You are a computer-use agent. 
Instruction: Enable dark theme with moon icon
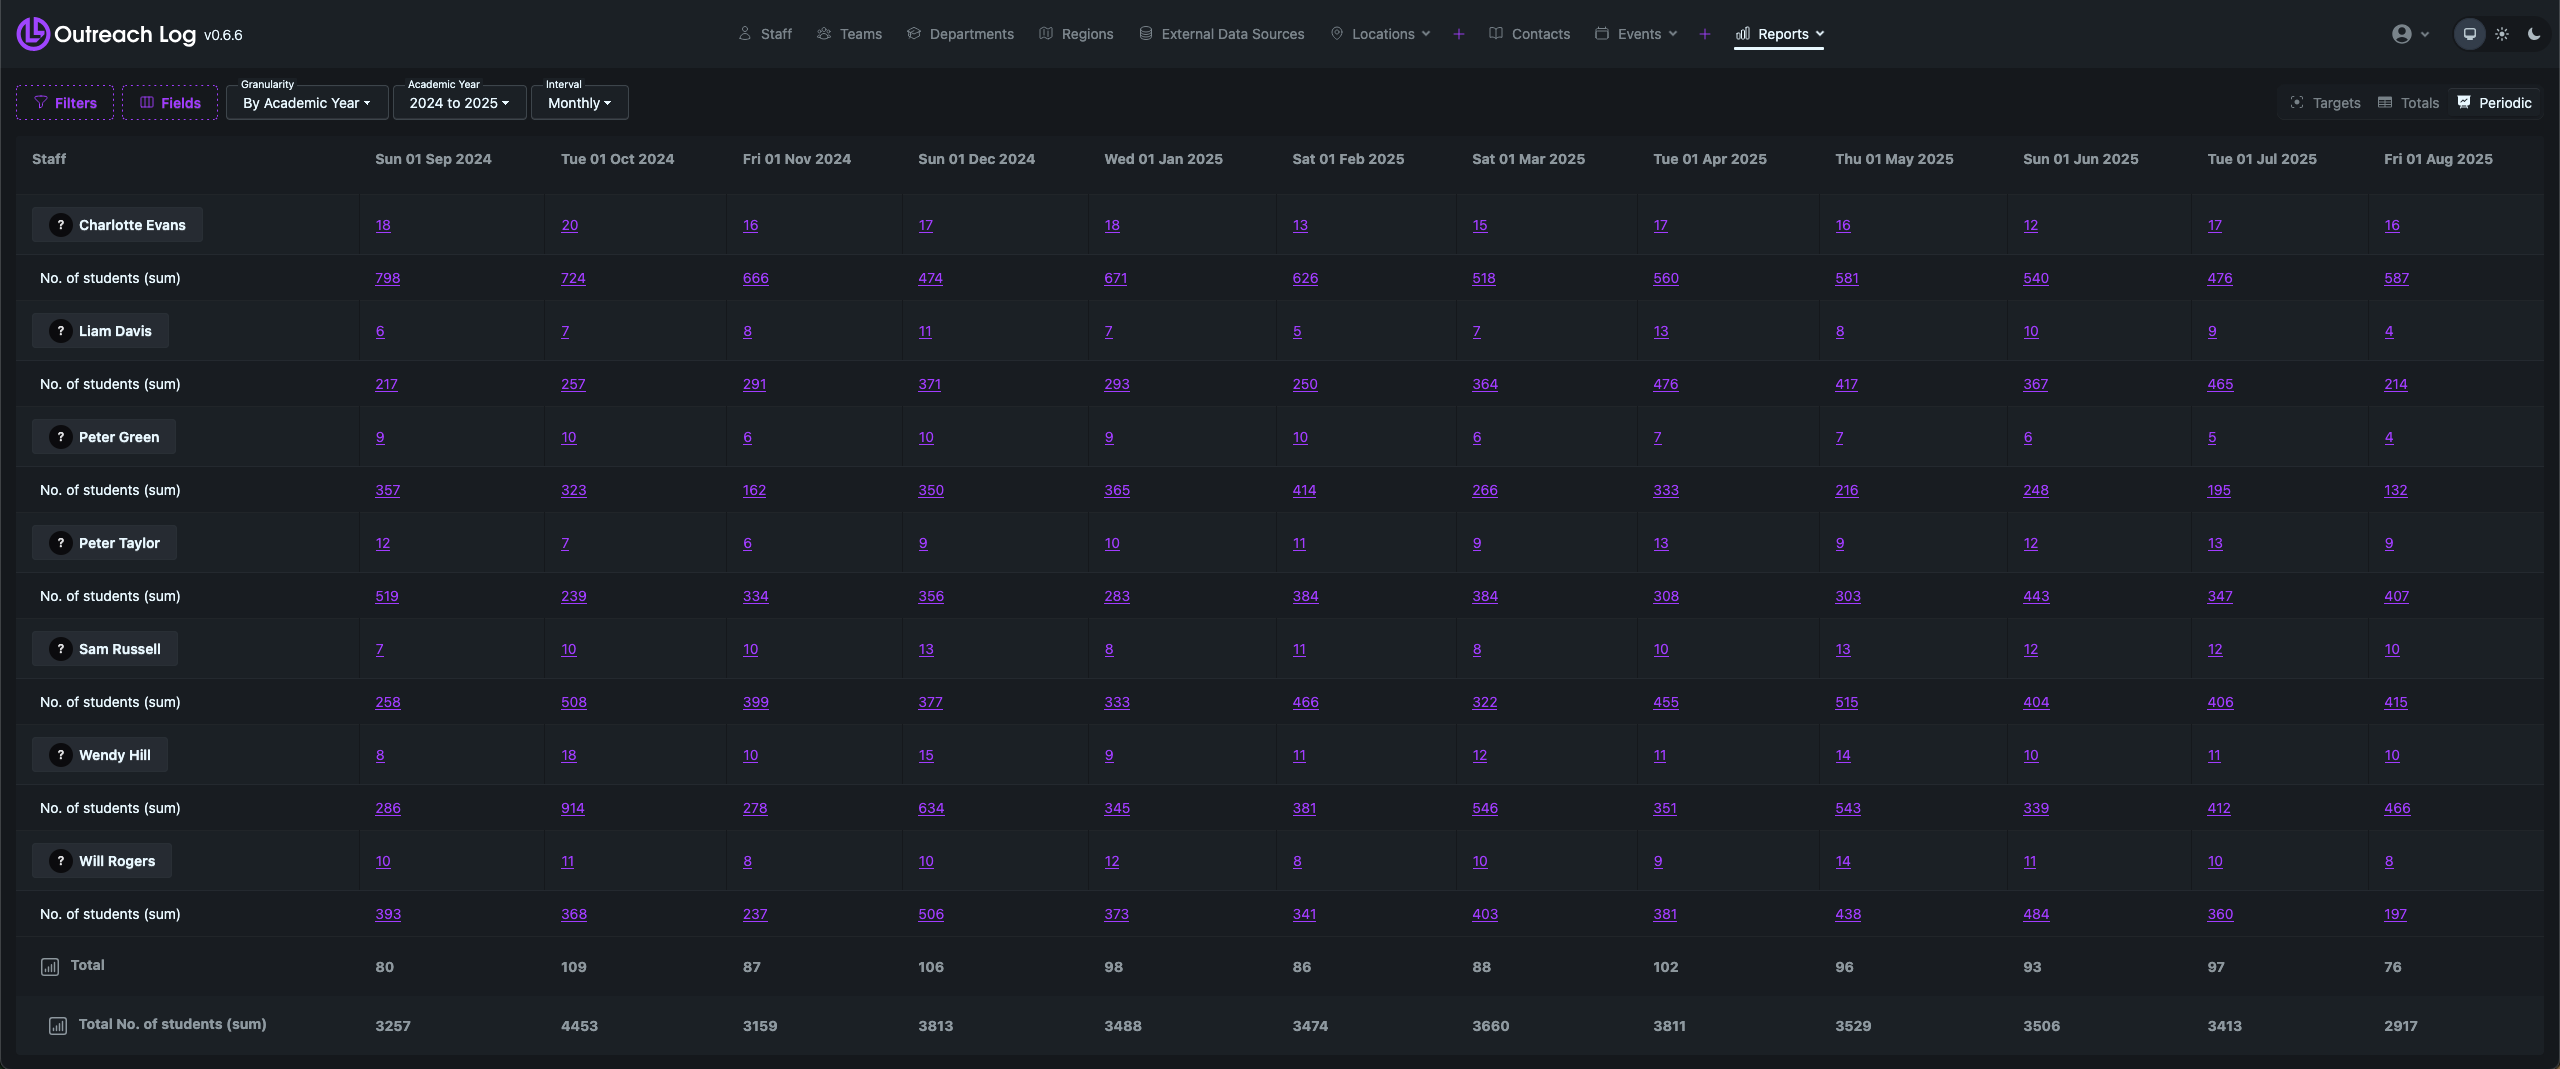tap(2534, 34)
